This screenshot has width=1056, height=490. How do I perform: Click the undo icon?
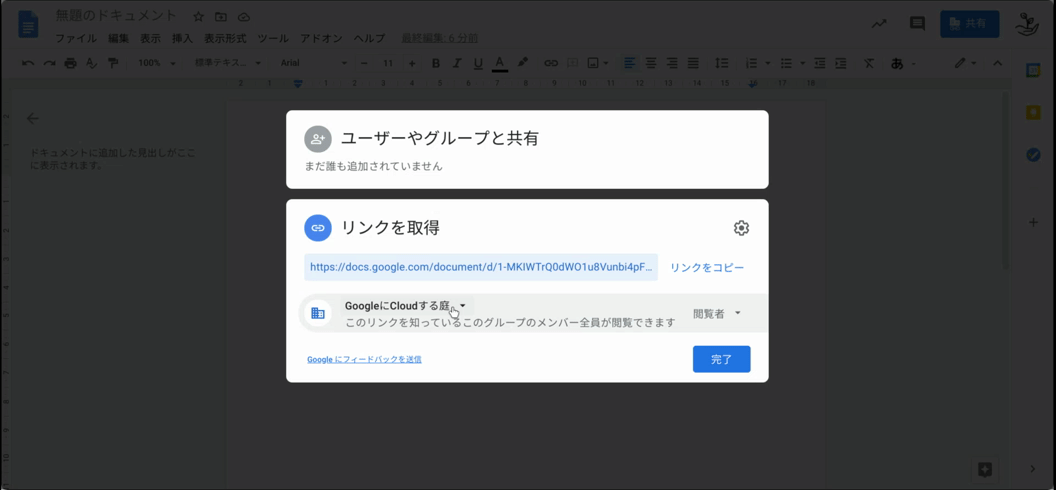(28, 63)
